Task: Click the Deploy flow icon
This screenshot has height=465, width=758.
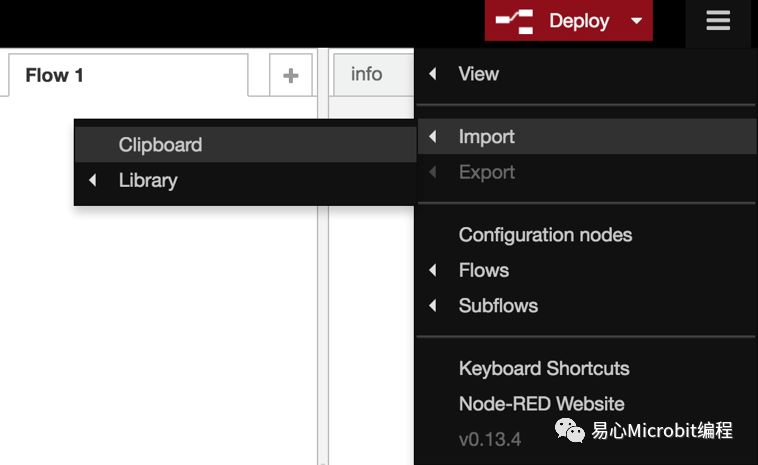Action: (514, 21)
